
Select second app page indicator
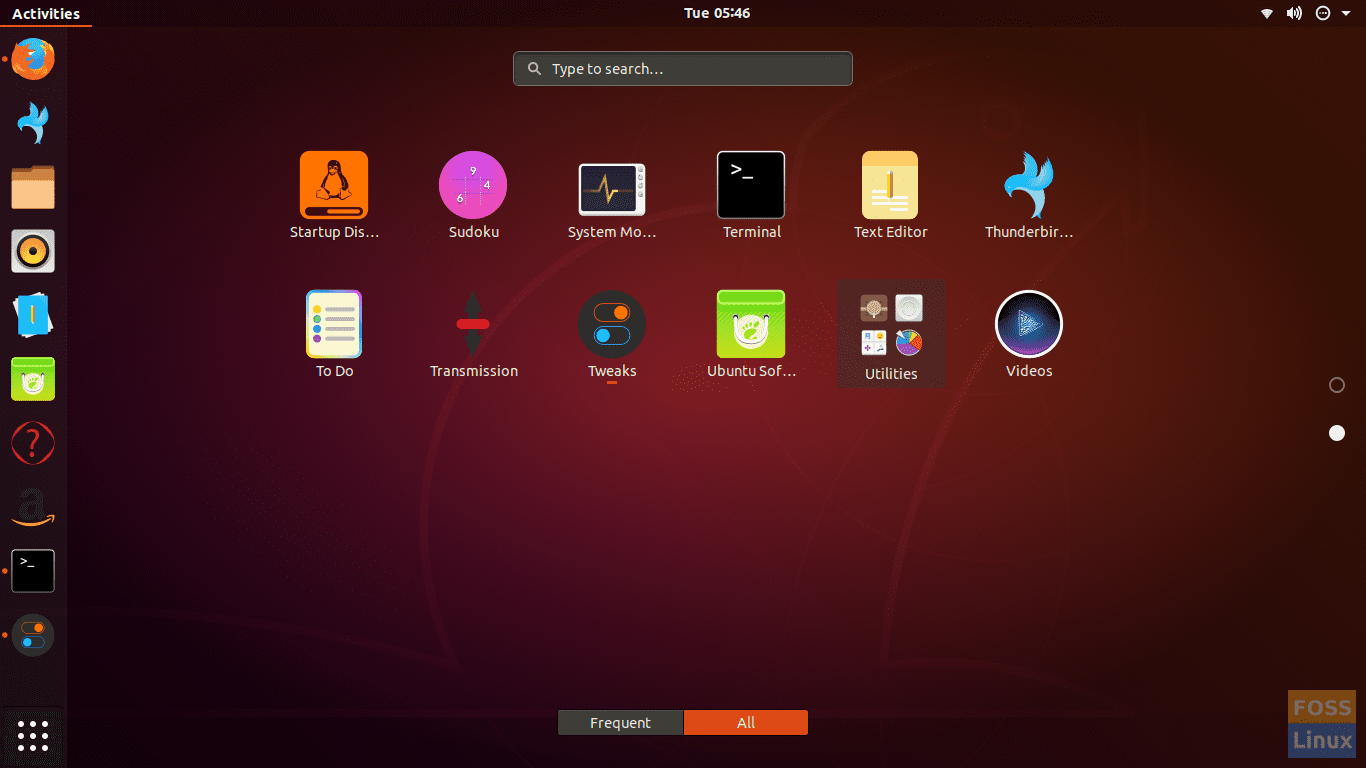pos(1337,433)
